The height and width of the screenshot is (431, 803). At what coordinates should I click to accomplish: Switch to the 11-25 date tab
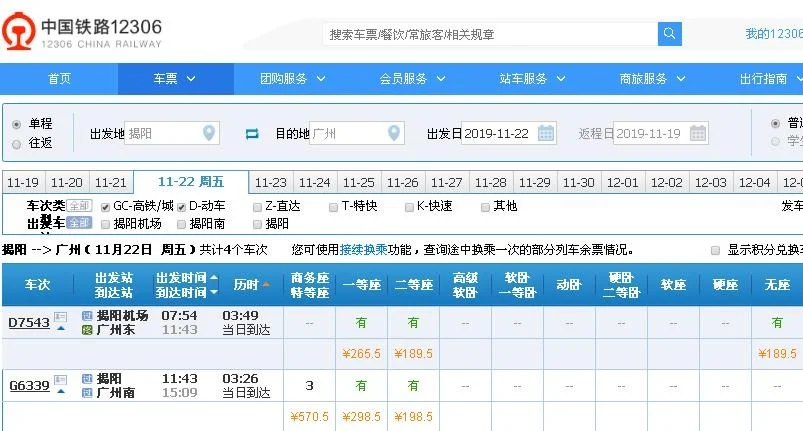click(x=358, y=183)
